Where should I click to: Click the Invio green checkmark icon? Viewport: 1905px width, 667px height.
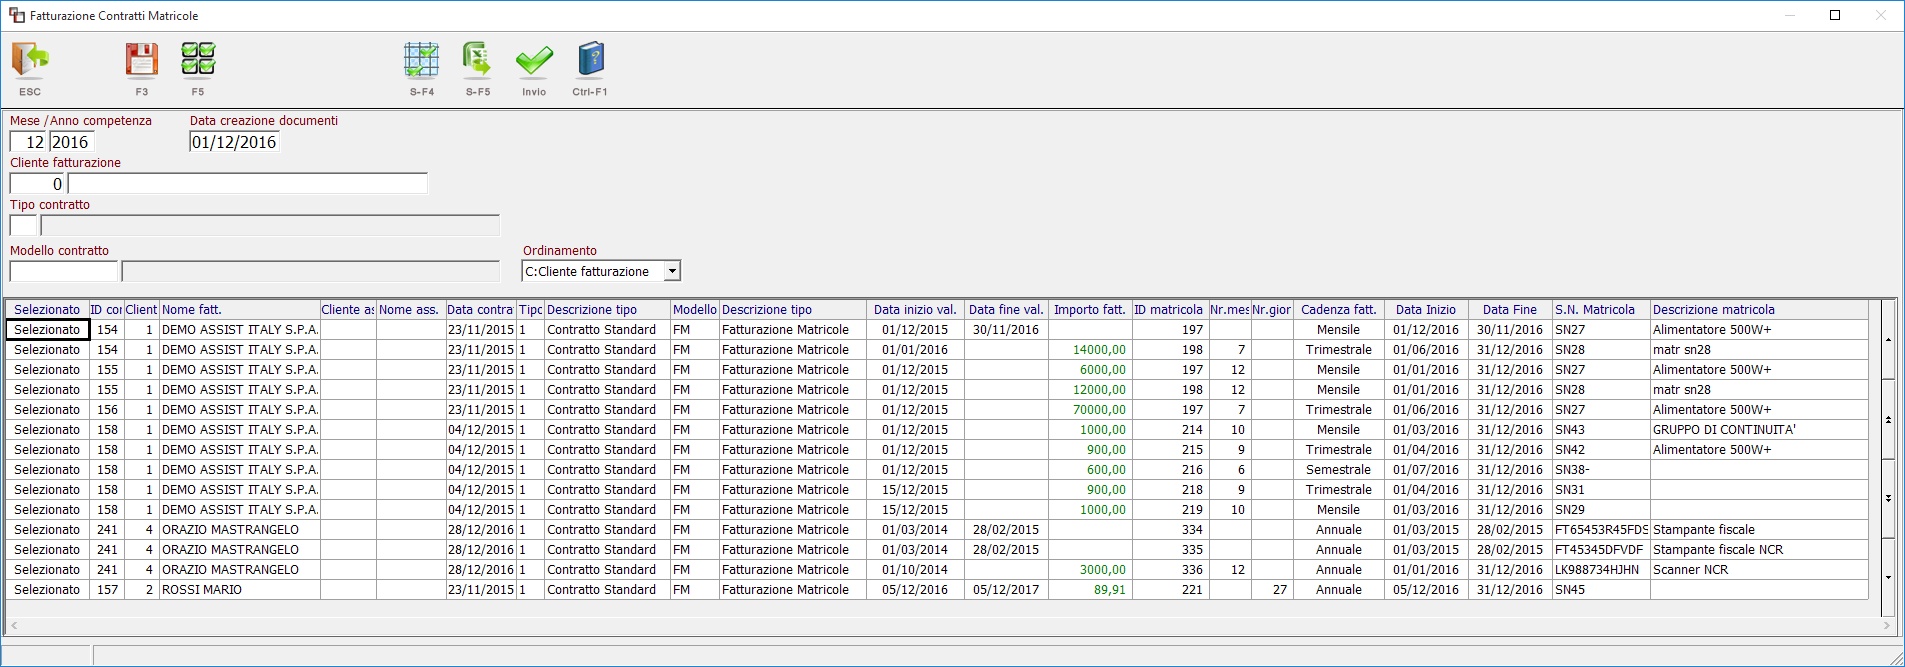[534, 62]
